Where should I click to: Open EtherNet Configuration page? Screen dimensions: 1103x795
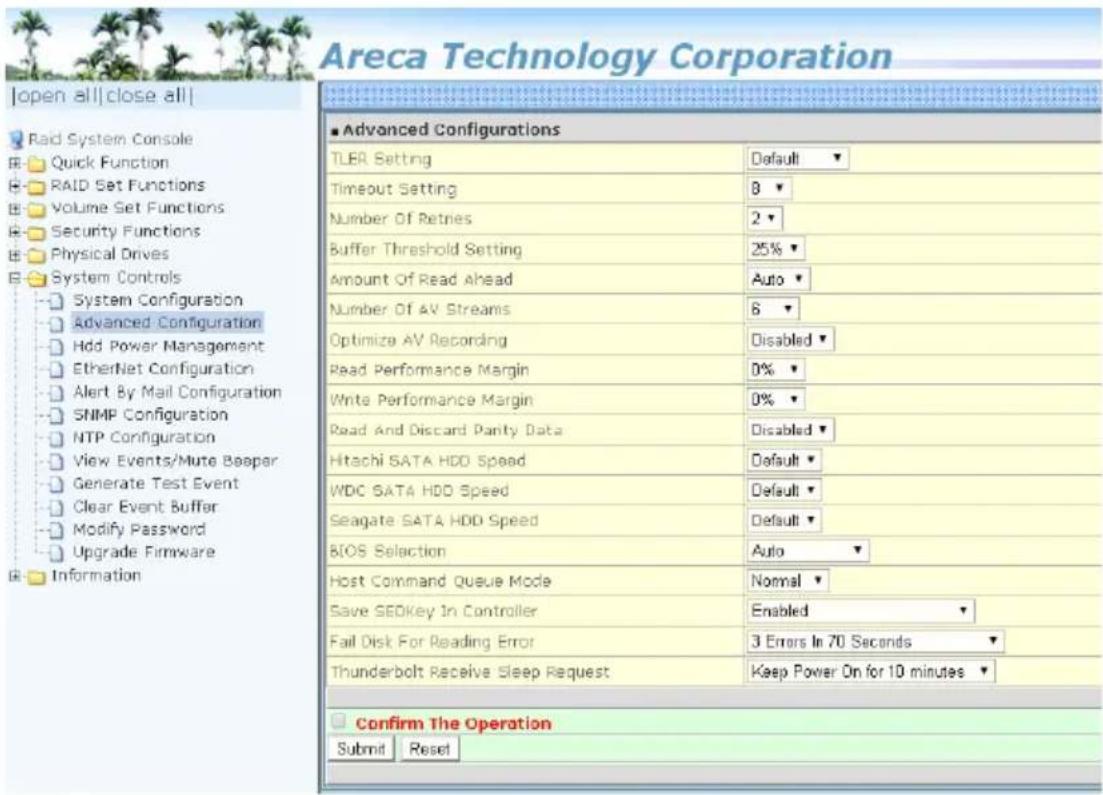163,369
